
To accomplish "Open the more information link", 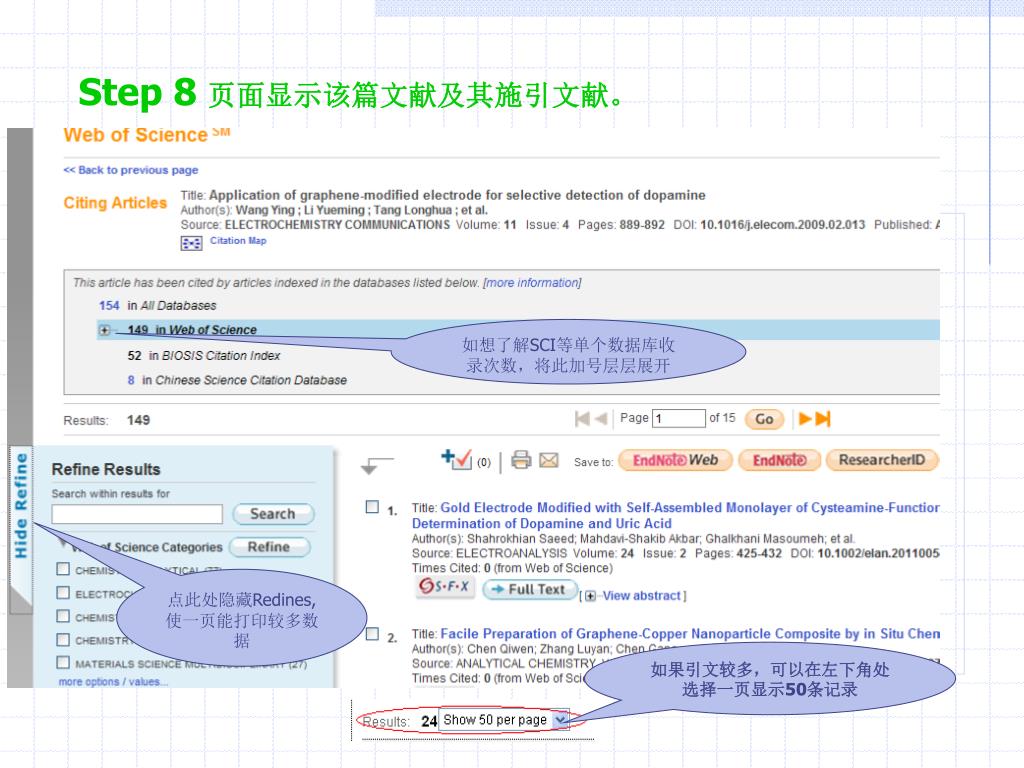I will tap(532, 283).
